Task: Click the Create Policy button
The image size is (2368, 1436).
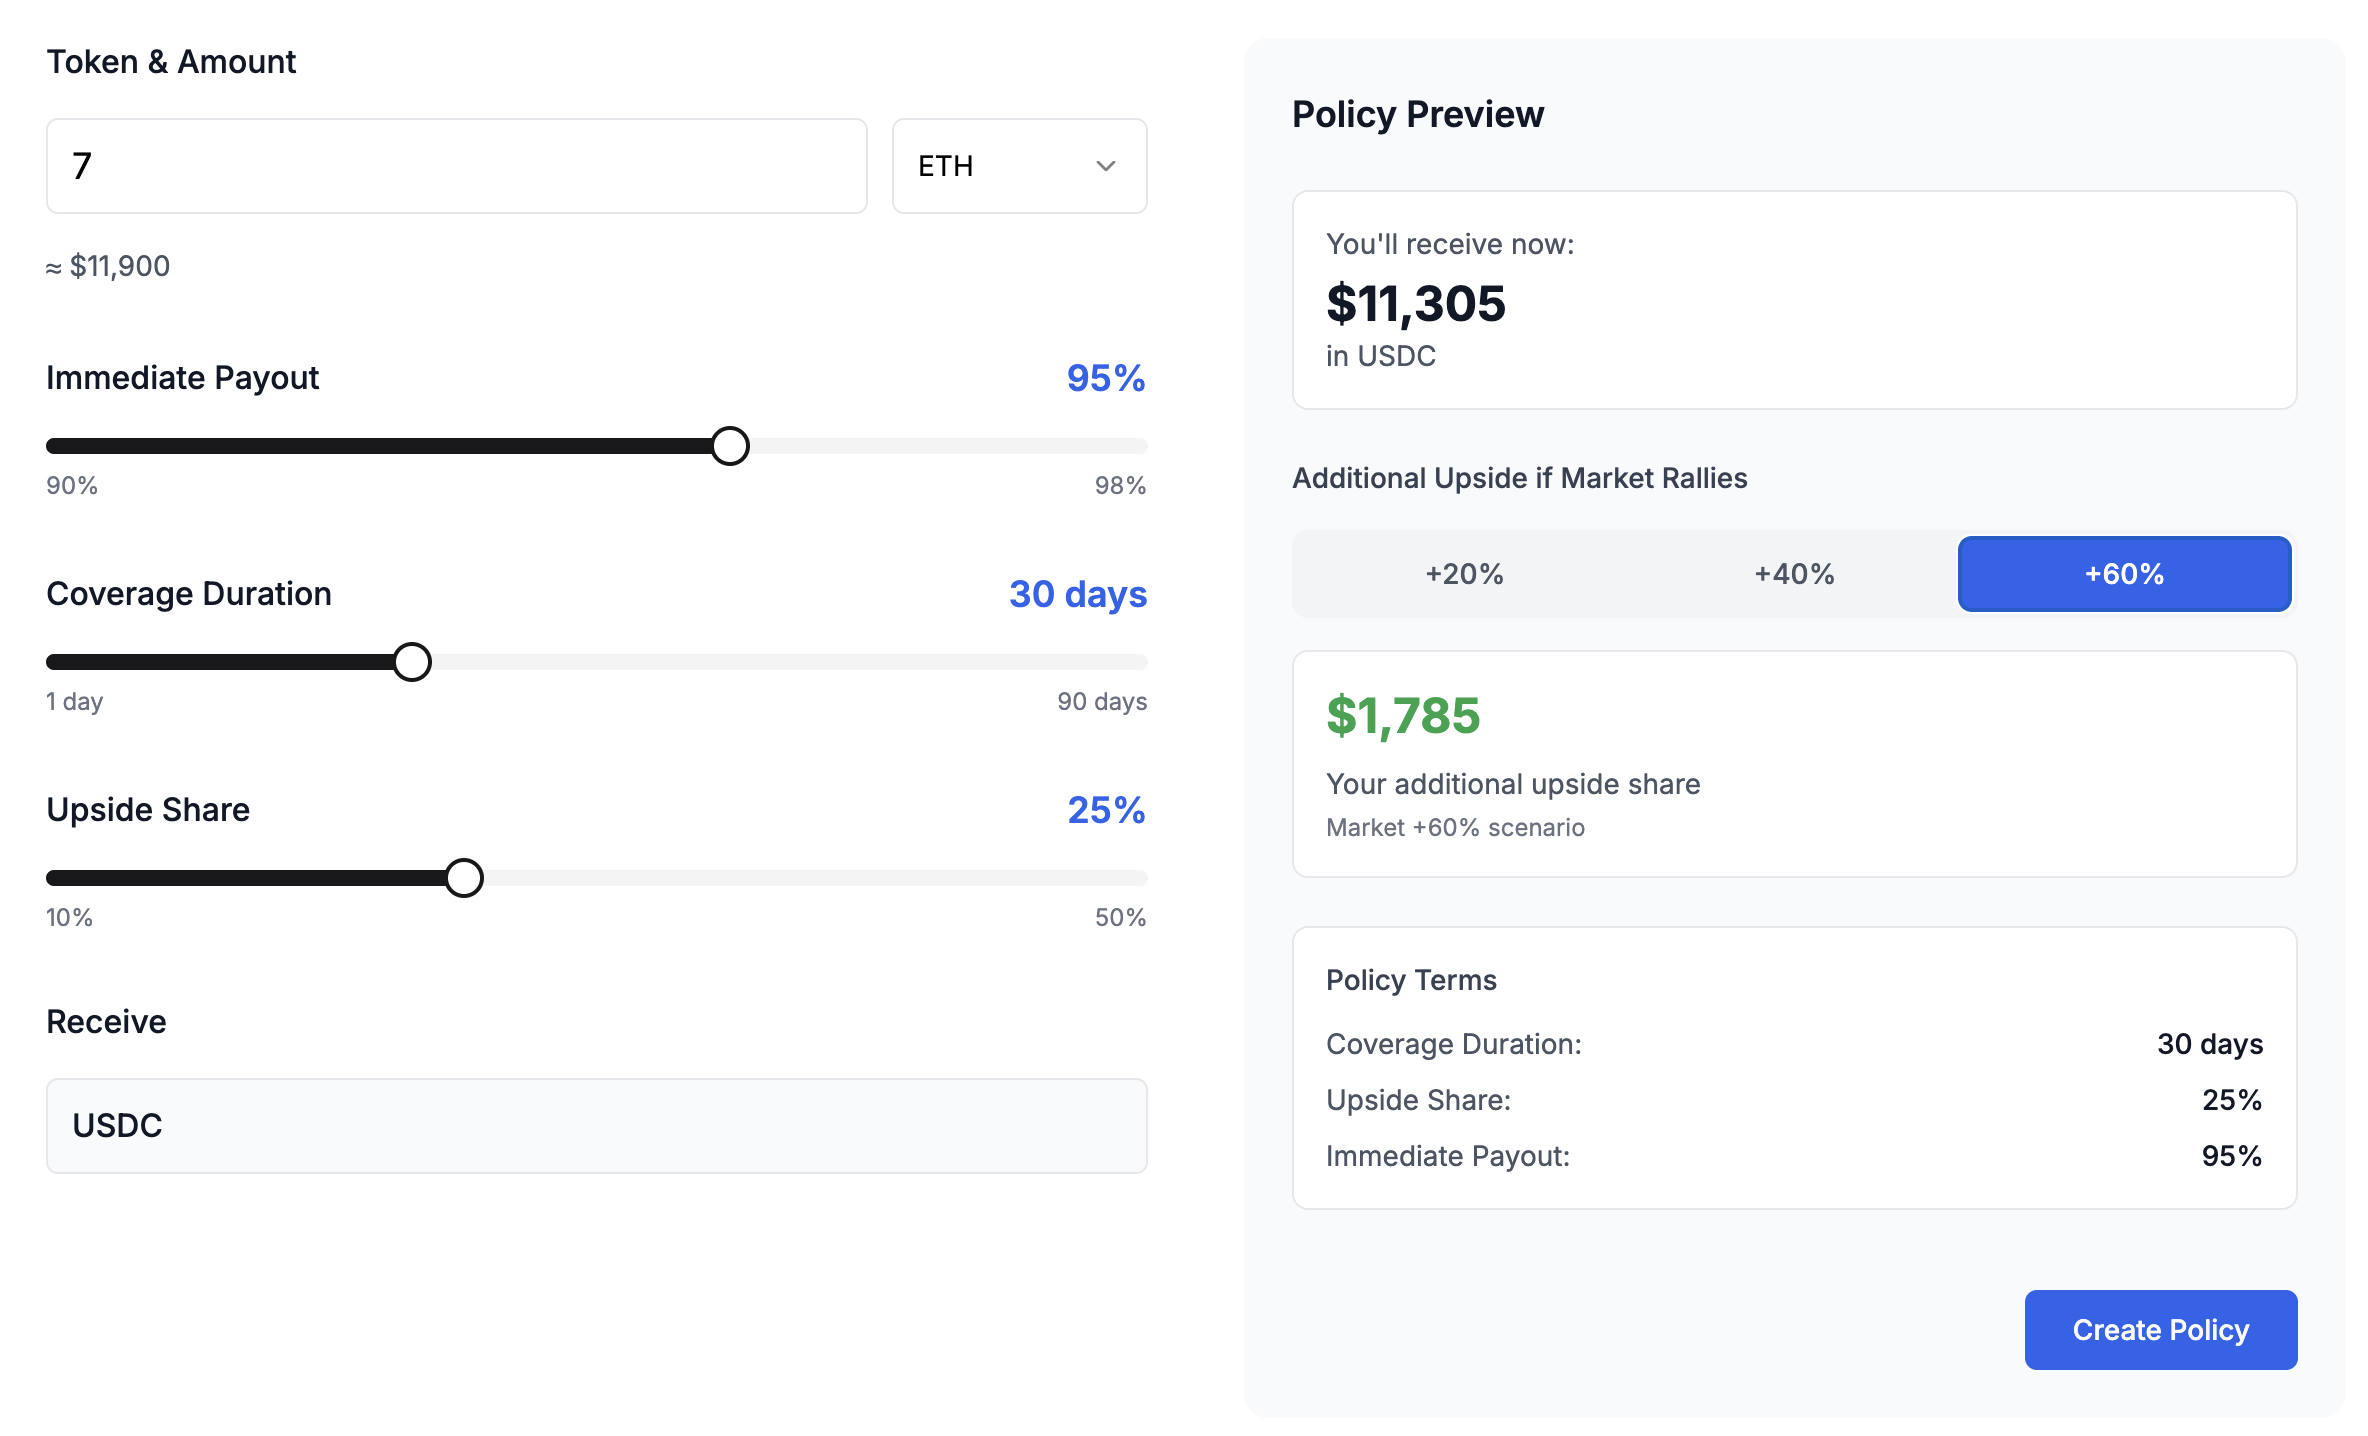Action: [x=2160, y=1329]
